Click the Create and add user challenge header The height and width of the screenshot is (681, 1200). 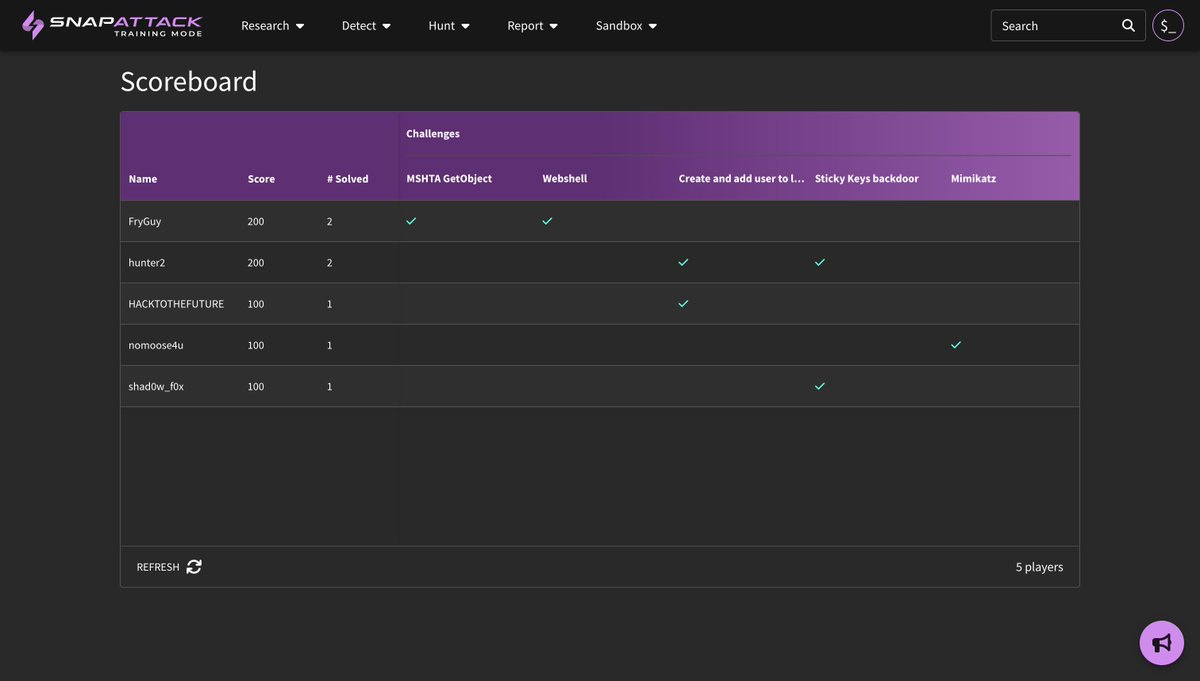pyautogui.click(x=741, y=179)
